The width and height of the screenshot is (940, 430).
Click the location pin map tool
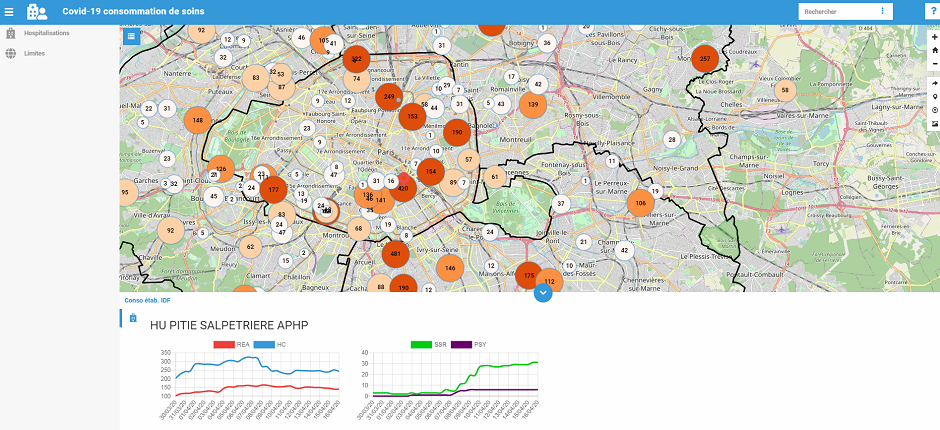tap(933, 97)
